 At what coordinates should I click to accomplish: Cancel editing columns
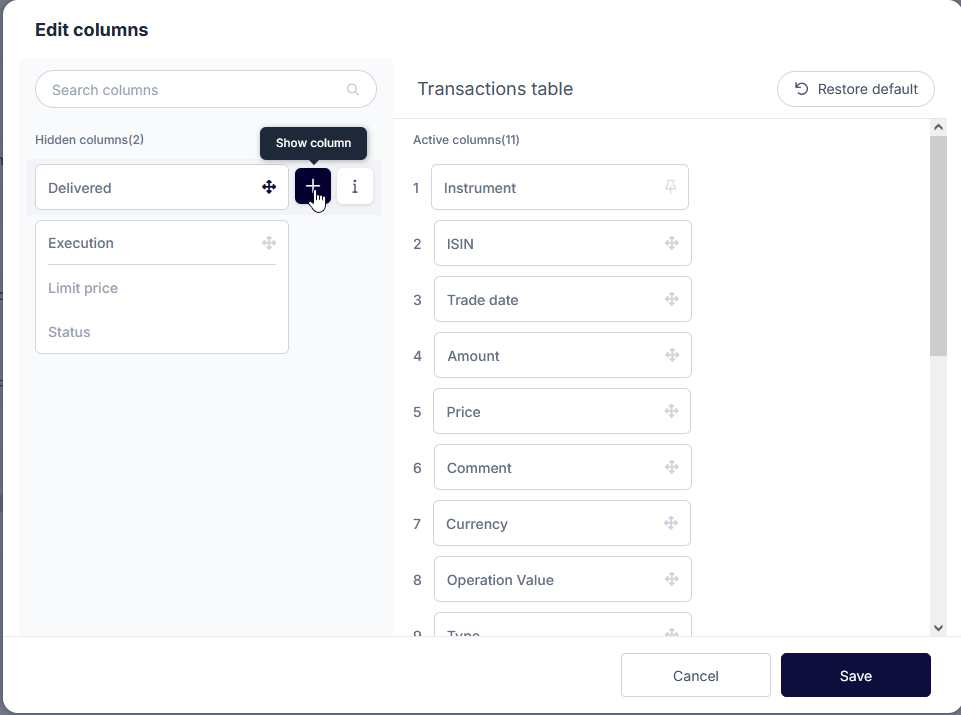pyautogui.click(x=695, y=676)
